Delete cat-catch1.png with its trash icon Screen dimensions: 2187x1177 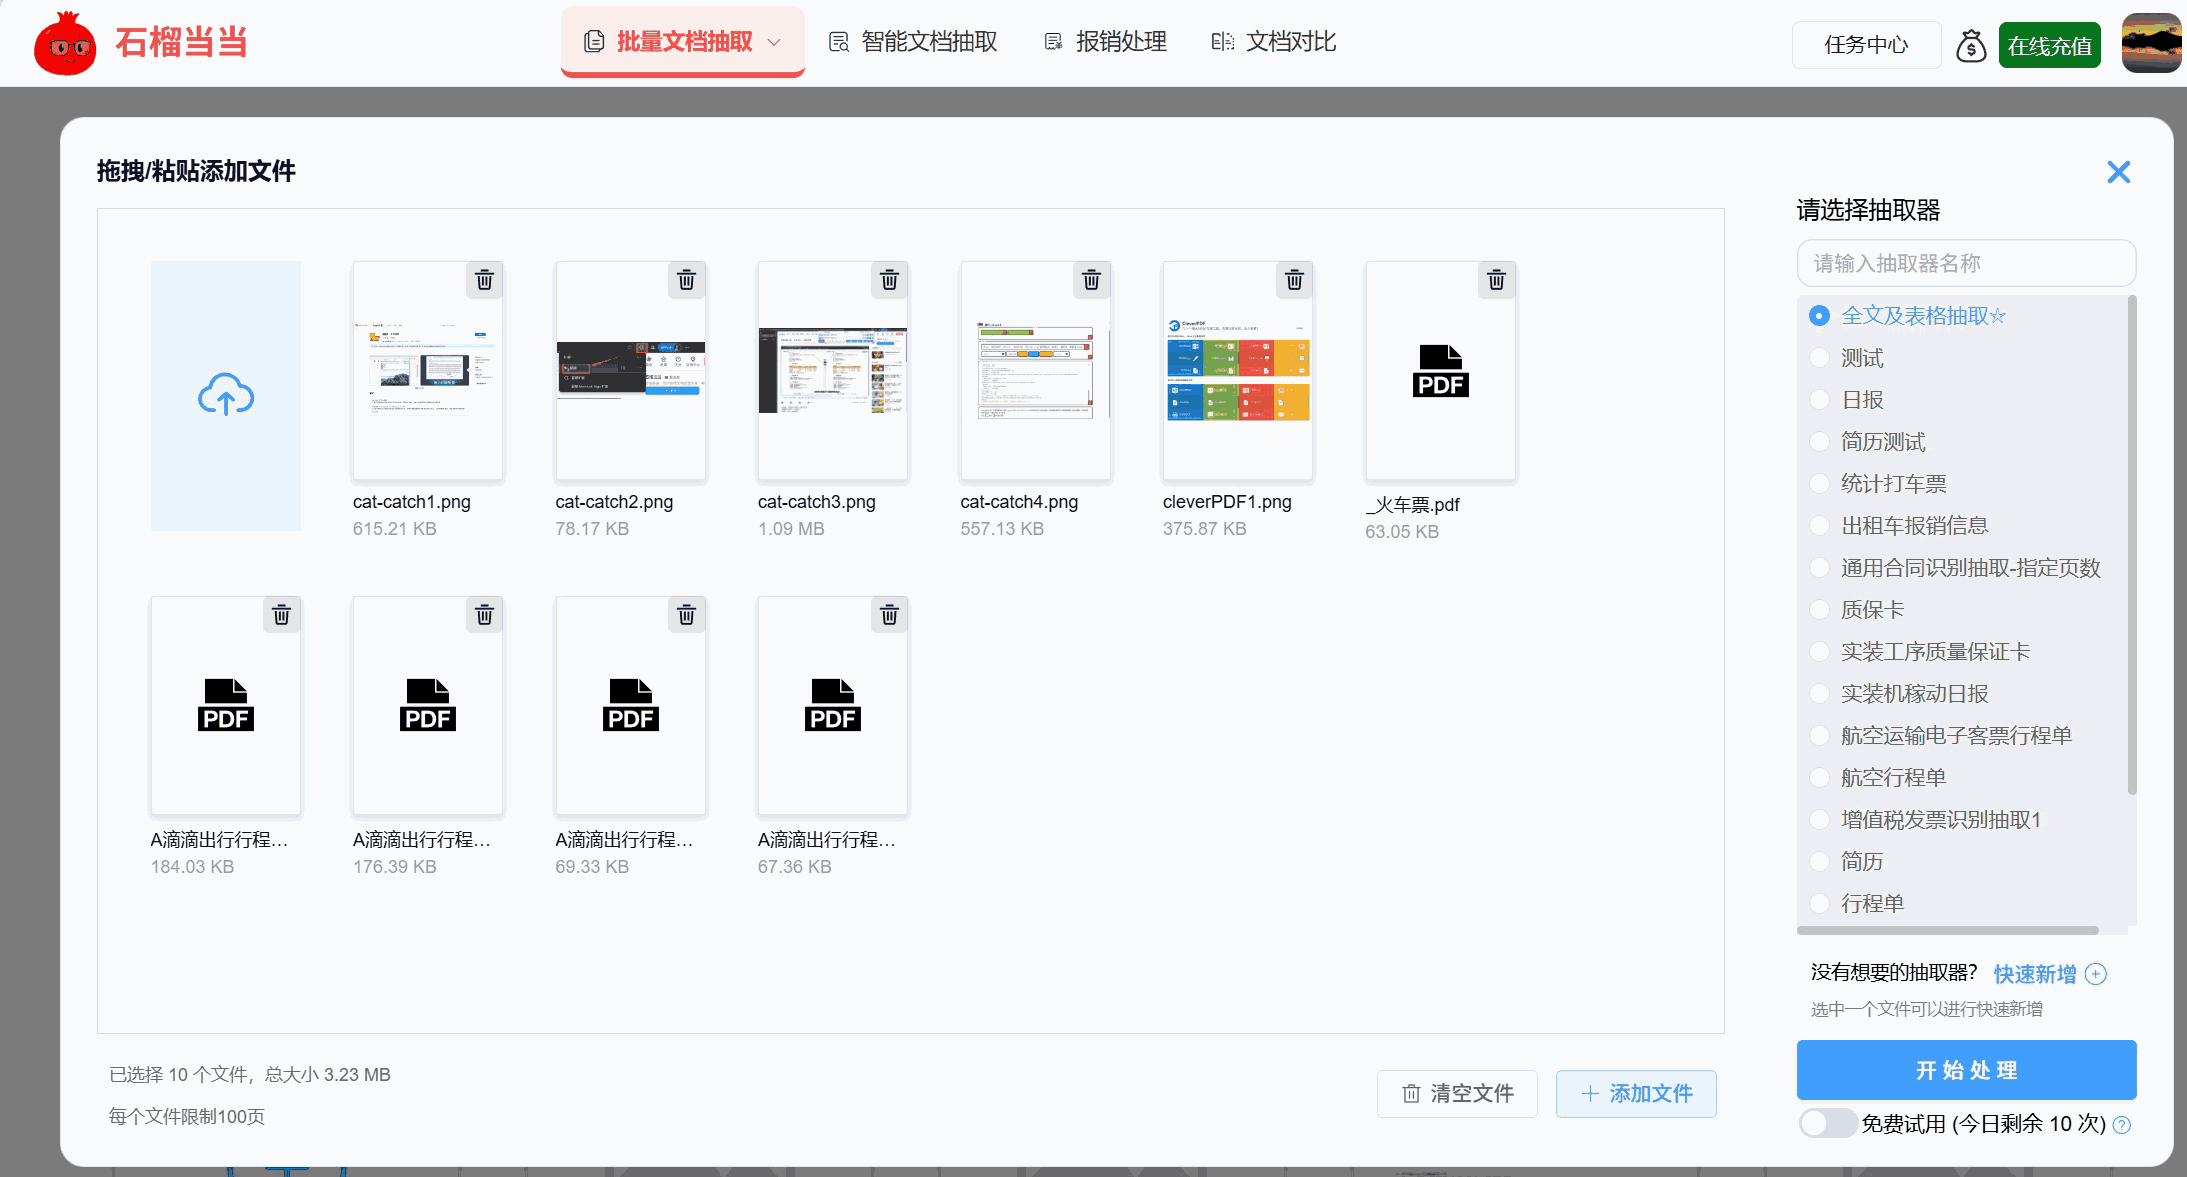(484, 281)
